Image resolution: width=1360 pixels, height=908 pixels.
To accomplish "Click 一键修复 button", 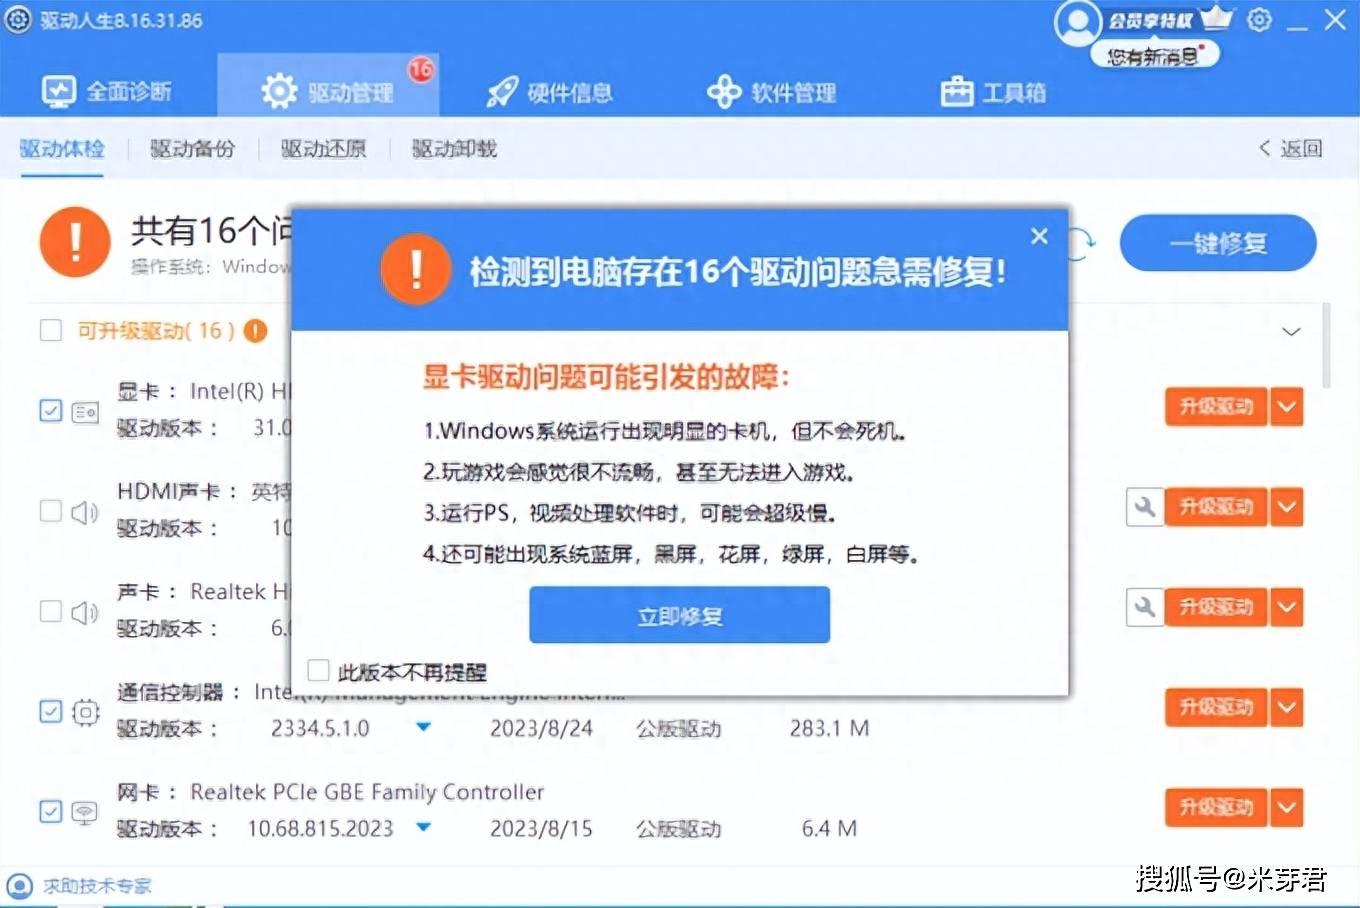I will coord(1218,242).
